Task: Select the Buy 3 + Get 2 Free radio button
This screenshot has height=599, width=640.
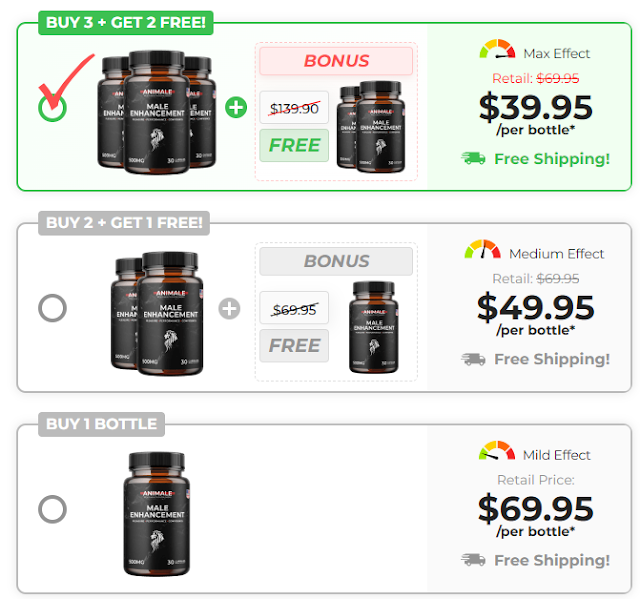Action: [52, 108]
